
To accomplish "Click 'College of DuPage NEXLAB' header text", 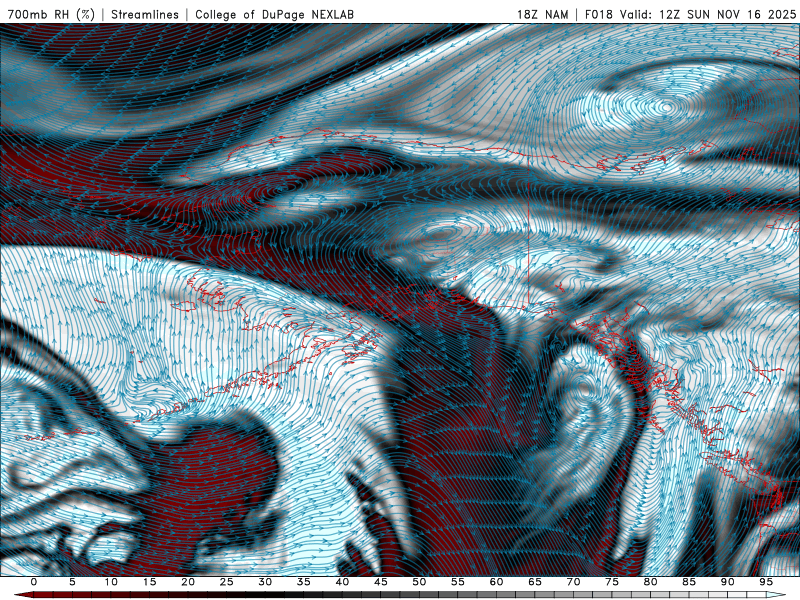I will pyautogui.click(x=274, y=14).
